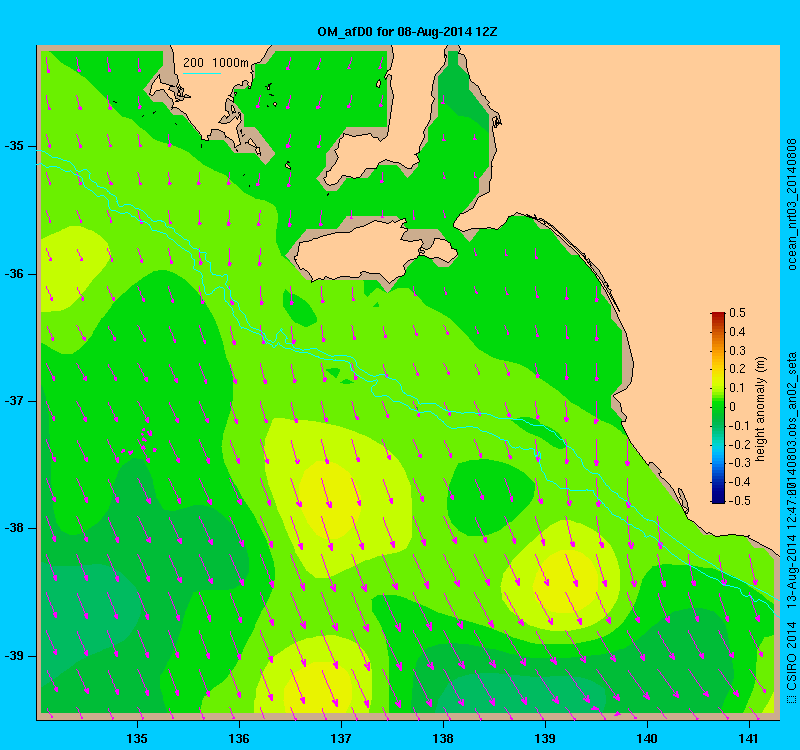Screen dimensions: 800x750
Task: Click the longitude label 141
Action: 749,738
